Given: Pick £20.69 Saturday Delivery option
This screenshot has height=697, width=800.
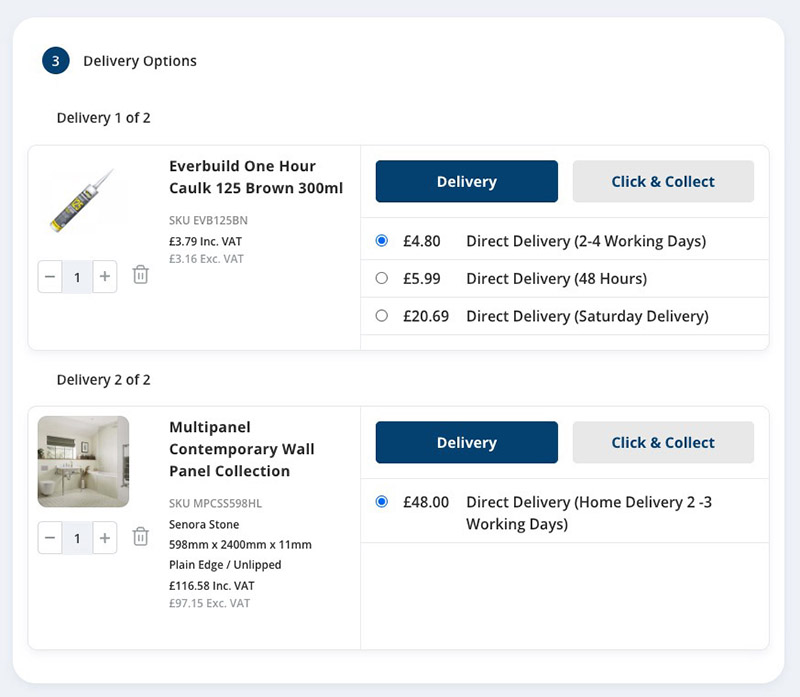Looking at the screenshot, I should pos(381,316).
